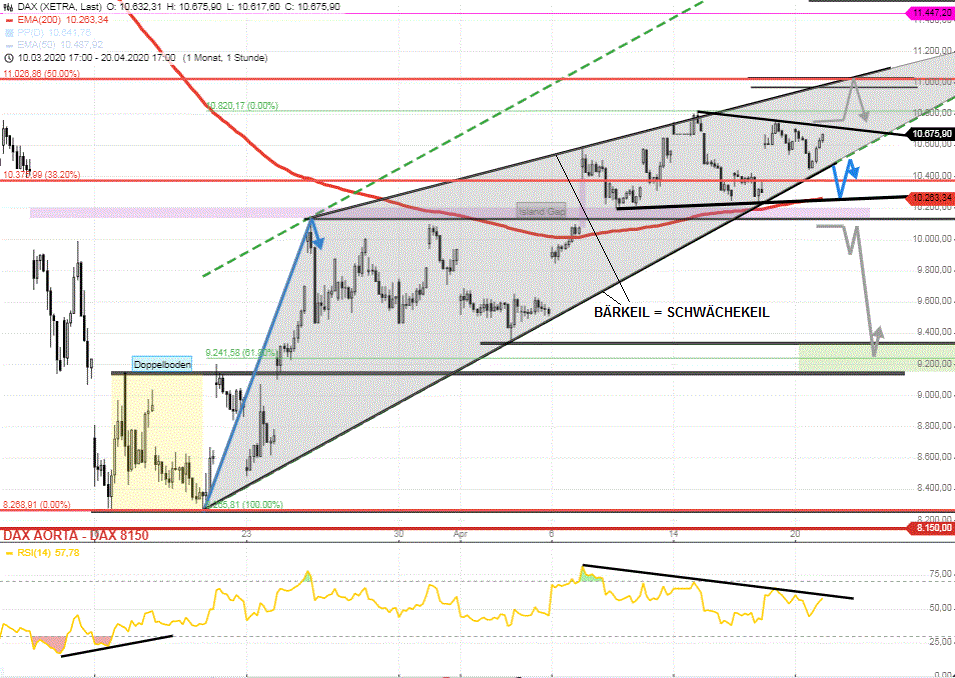
Task: Select the DAX (XETRA, Last) legend label
Action: [x=59, y=7]
